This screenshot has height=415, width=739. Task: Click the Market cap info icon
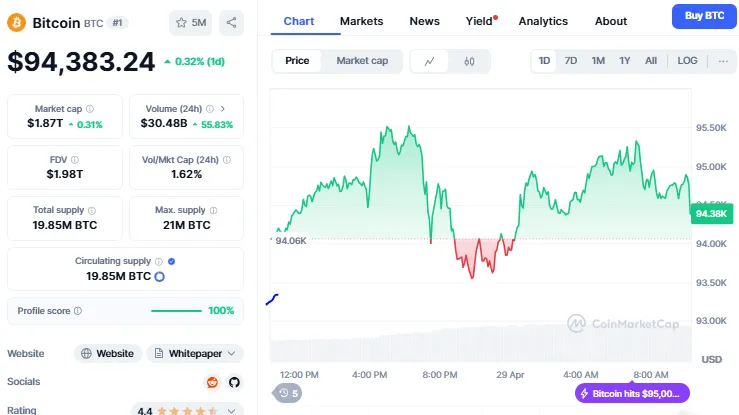coord(90,109)
